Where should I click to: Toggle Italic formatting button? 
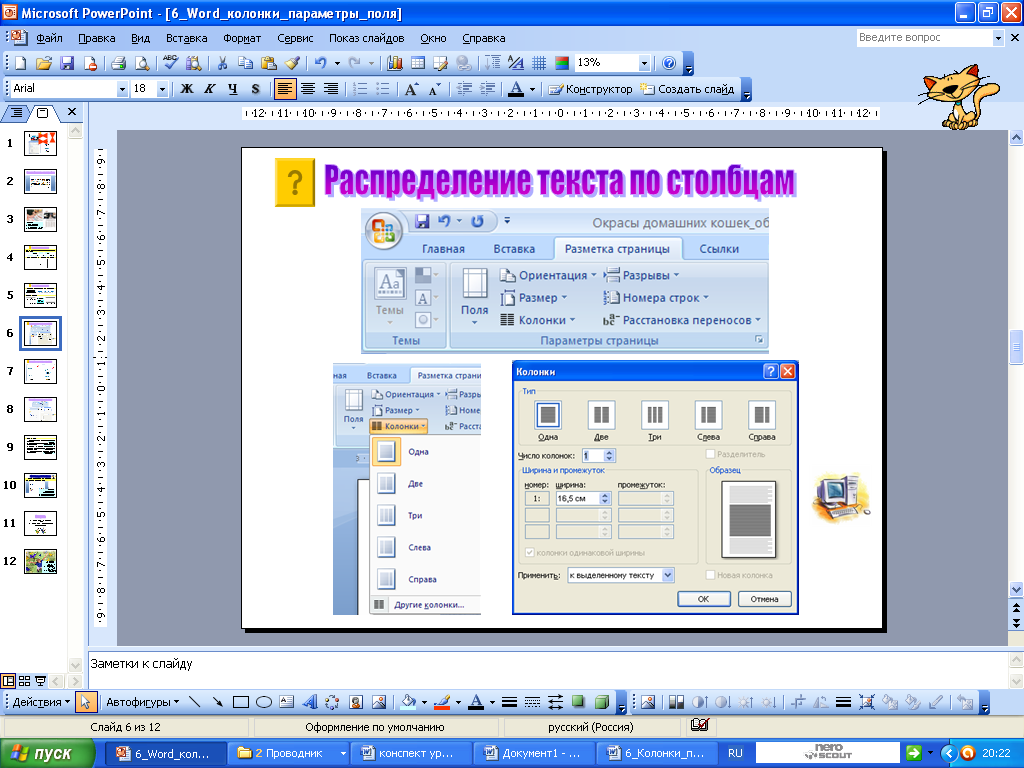point(210,89)
